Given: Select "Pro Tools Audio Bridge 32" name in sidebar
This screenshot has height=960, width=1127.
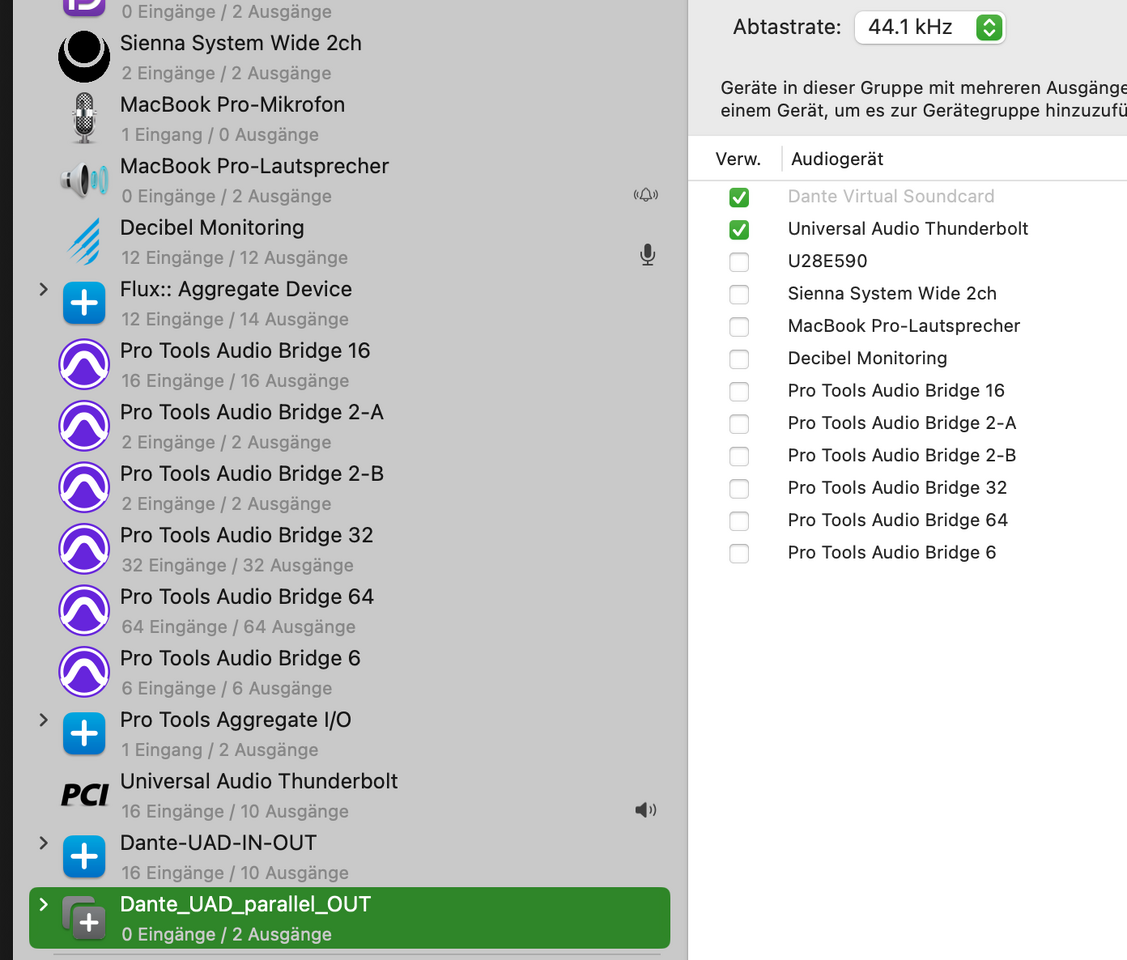Looking at the screenshot, I should click(x=247, y=535).
